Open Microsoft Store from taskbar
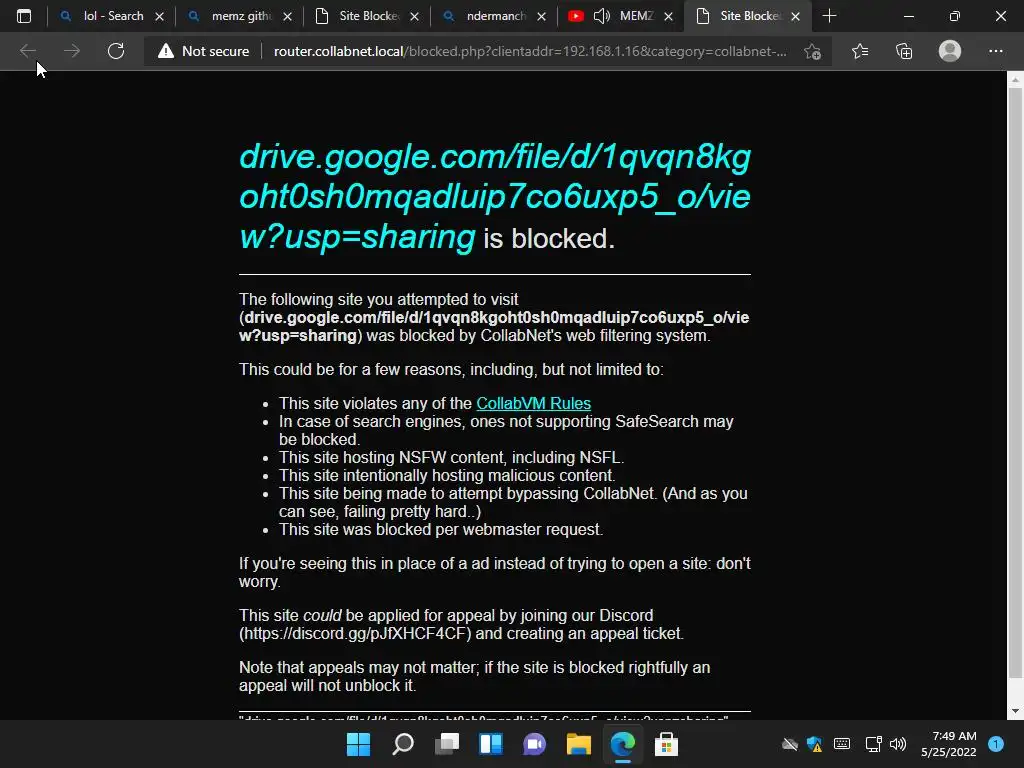 pos(666,744)
